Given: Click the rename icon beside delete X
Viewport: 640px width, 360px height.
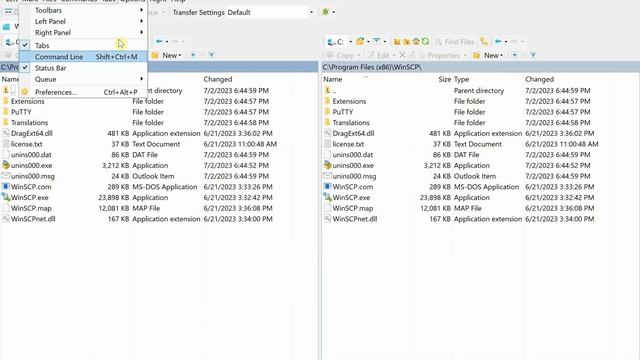Looking at the screenshot, I should pos(412,55).
